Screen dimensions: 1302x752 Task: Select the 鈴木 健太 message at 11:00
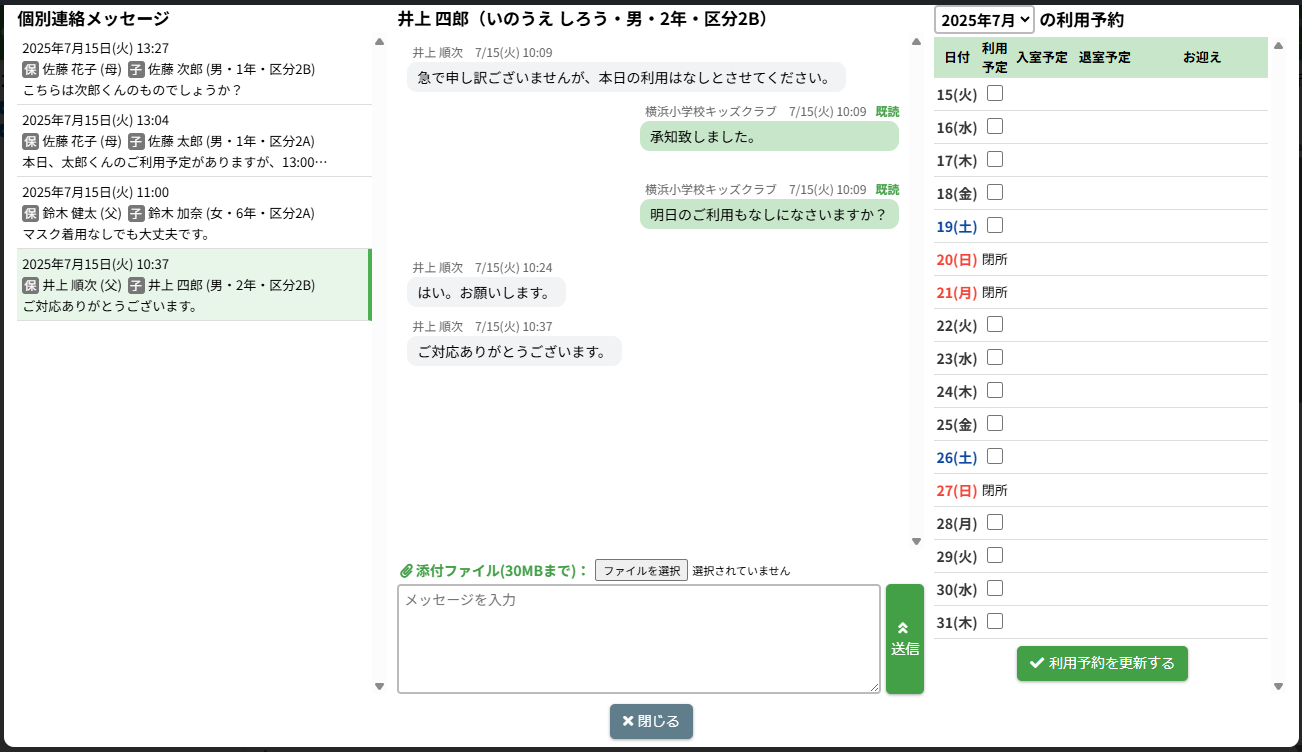pos(194,213)
